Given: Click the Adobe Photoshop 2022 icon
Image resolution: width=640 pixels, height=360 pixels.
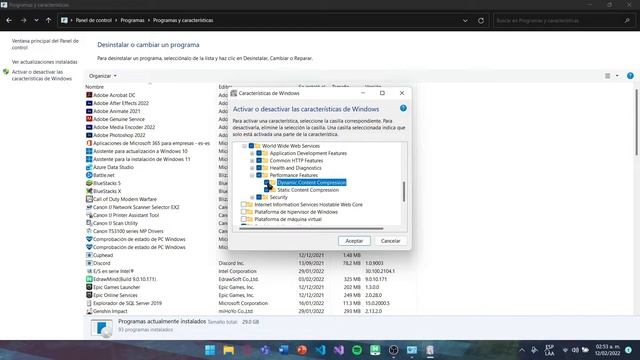Looking at the screenshot, I should tap(89, 135).
